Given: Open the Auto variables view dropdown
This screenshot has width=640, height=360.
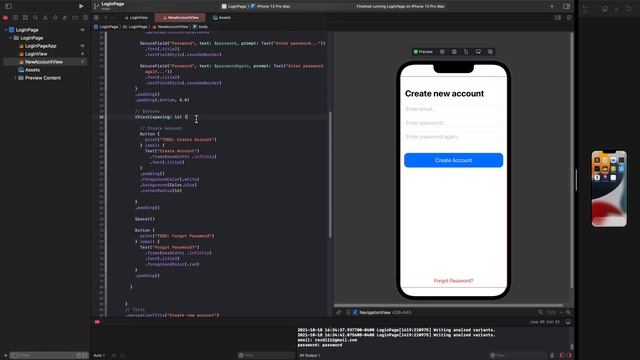Looking at the screenshot, I should (x=99, y=356).
